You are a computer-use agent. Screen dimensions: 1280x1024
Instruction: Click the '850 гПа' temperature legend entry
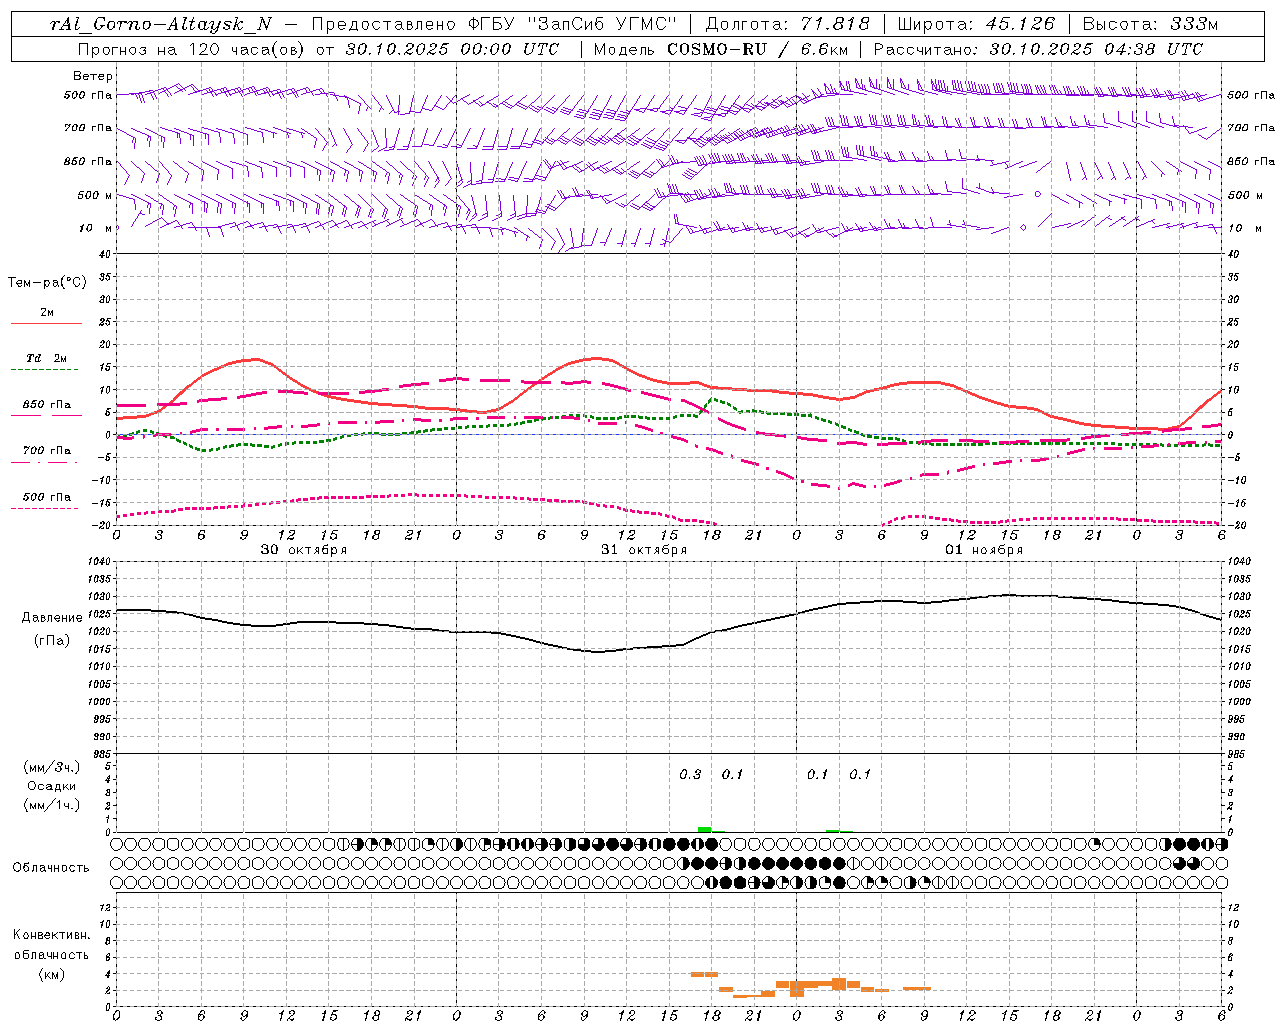[x=47, y=405]
